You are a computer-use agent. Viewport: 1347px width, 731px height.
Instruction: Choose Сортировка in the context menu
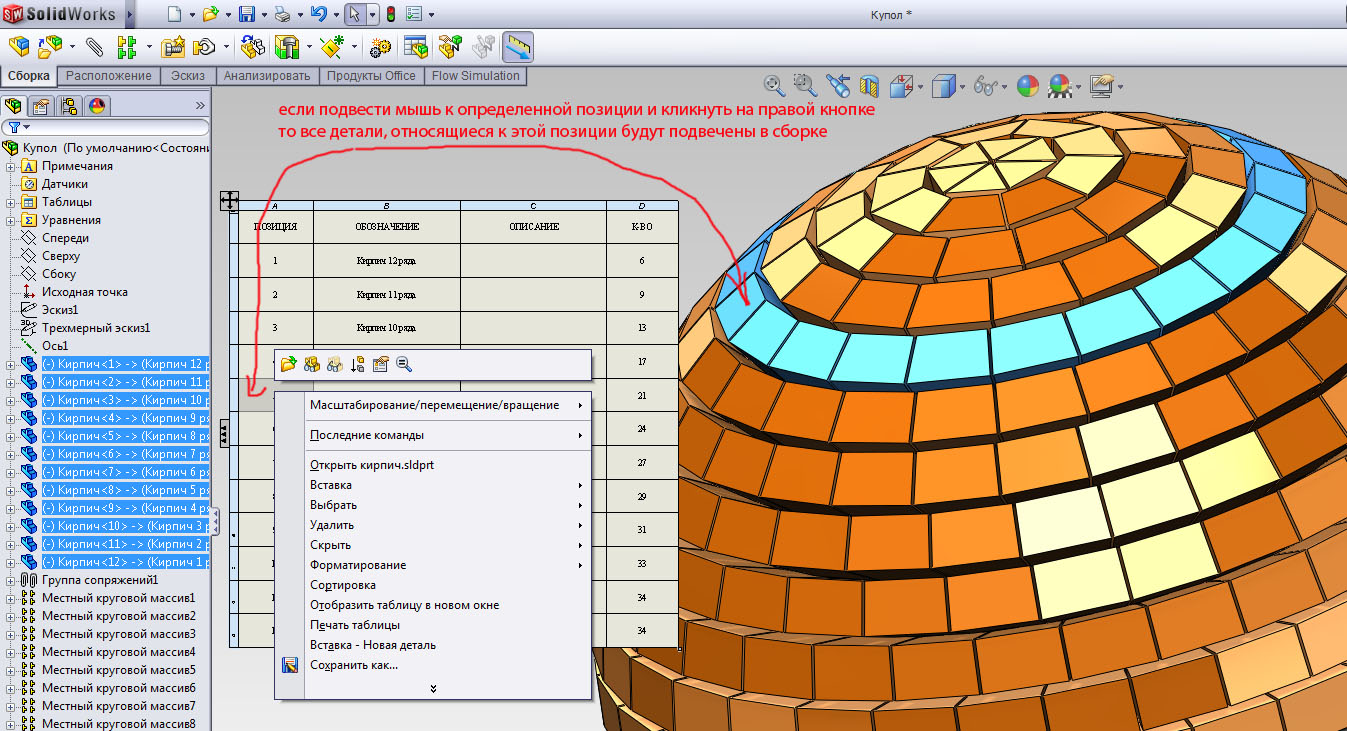pyautogui.click(x=343, y=585)
